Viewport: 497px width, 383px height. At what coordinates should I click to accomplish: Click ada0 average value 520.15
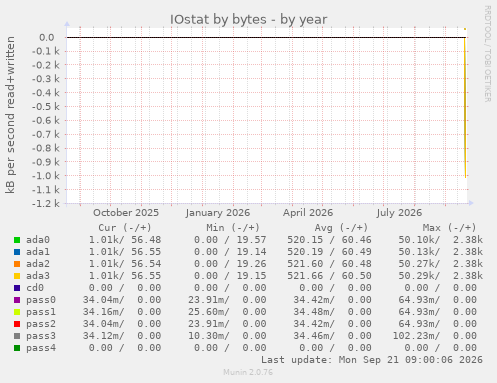click(305, 240)
